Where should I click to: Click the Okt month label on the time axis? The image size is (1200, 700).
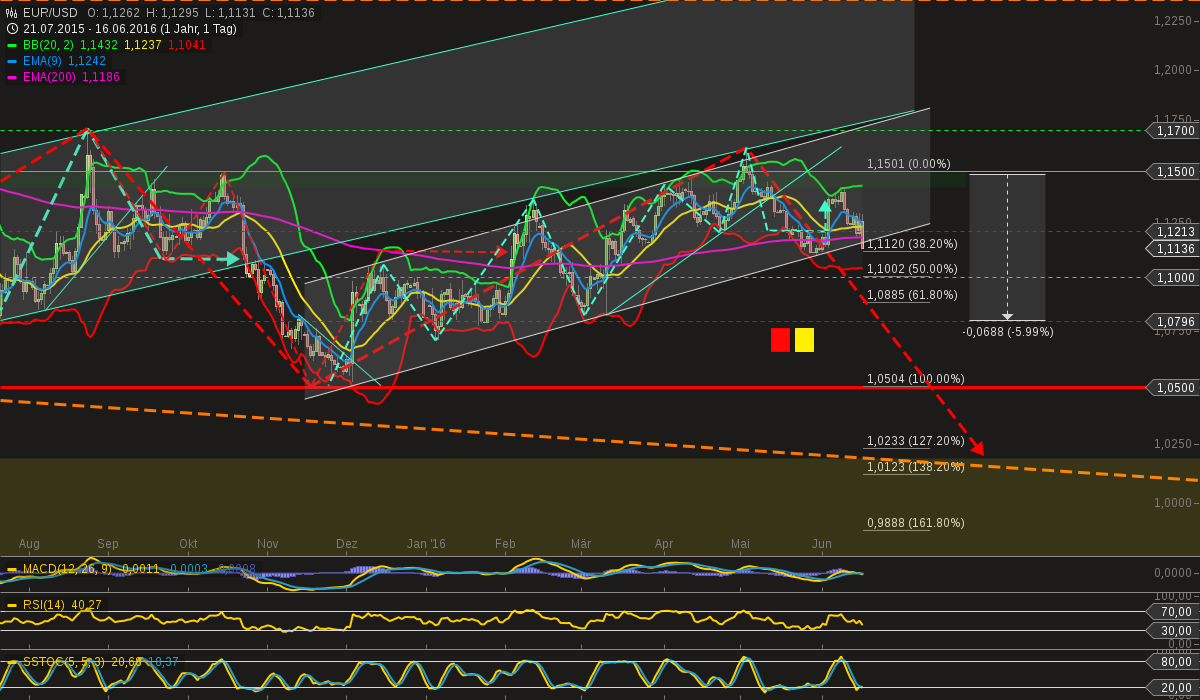[188, 544]
